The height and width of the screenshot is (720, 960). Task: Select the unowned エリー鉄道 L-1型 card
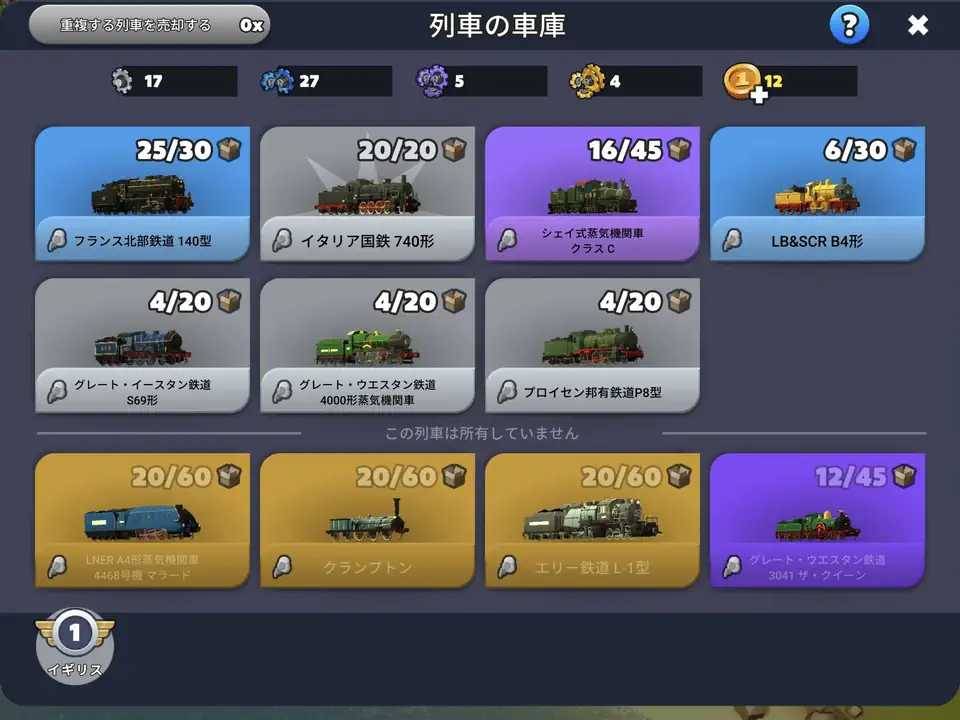pyautogui.click(x=592, y=520)
